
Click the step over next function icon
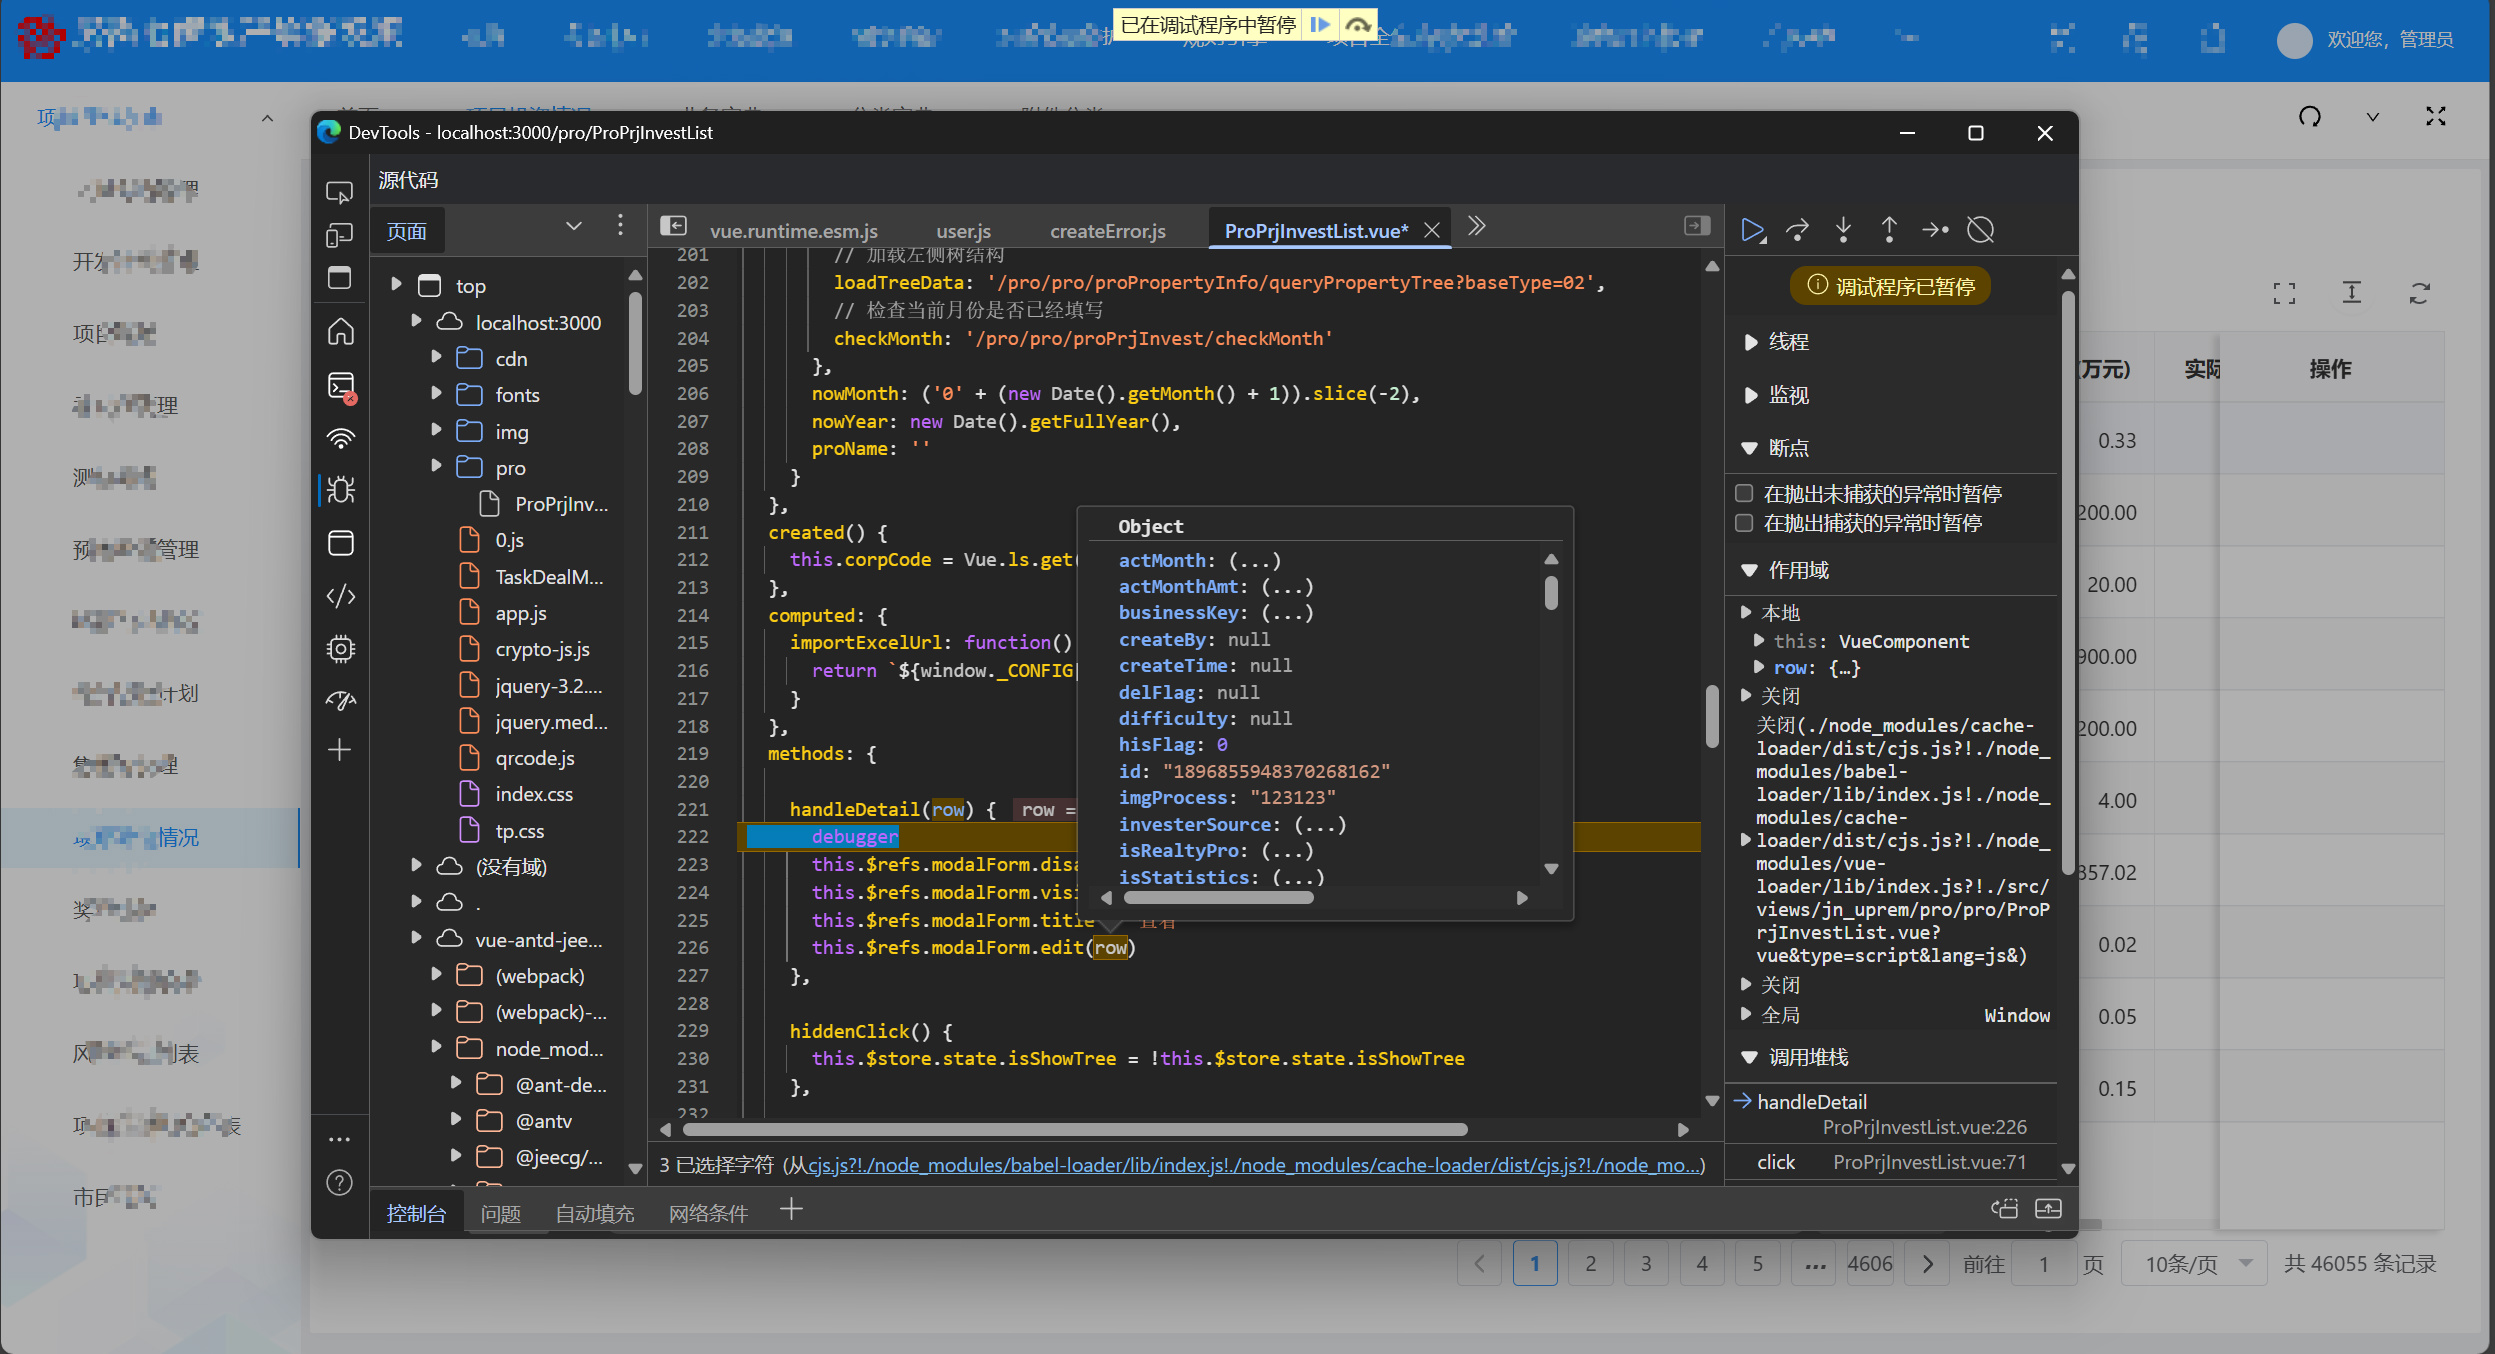tap(1797, 230)
